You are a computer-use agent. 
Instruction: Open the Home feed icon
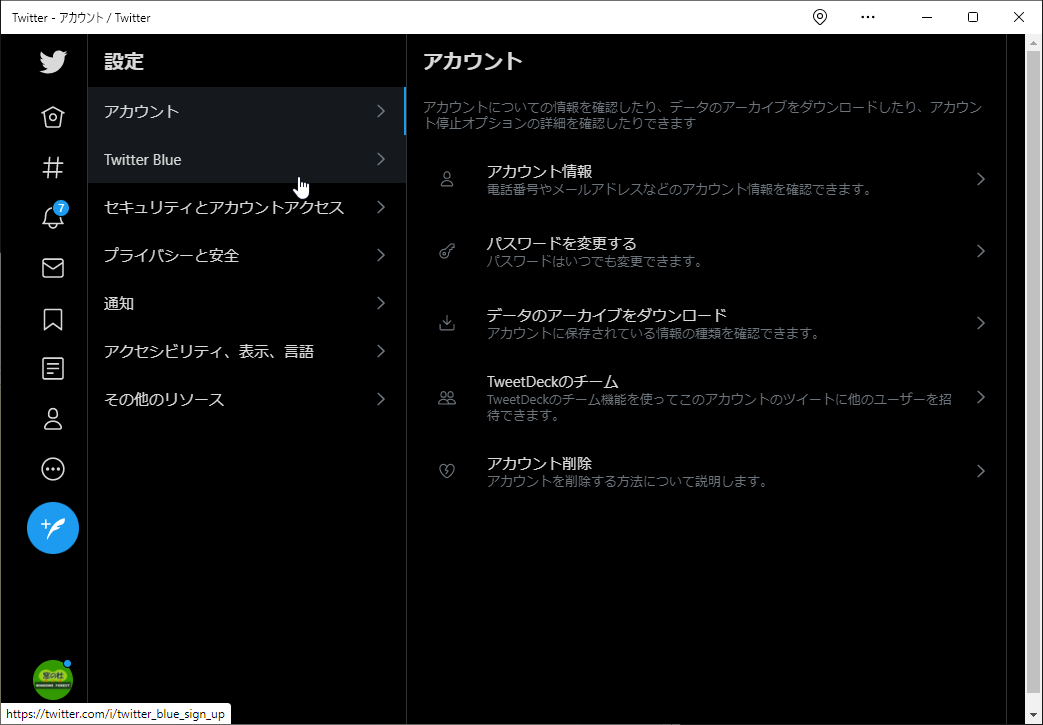click(x=52, y=117)
